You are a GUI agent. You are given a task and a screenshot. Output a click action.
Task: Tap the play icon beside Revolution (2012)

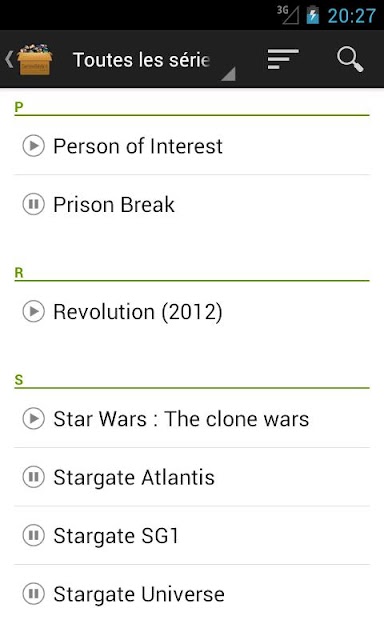33,311
